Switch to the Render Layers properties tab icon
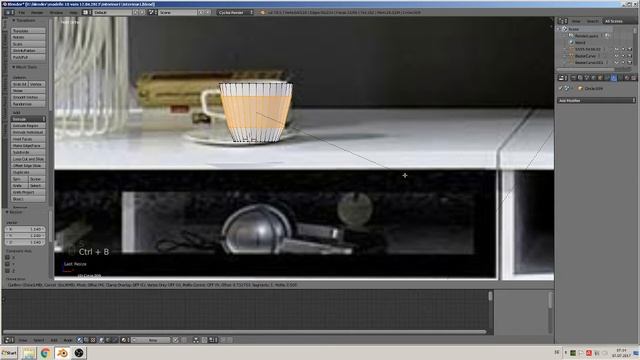640x360 pixels. (580, 78)
